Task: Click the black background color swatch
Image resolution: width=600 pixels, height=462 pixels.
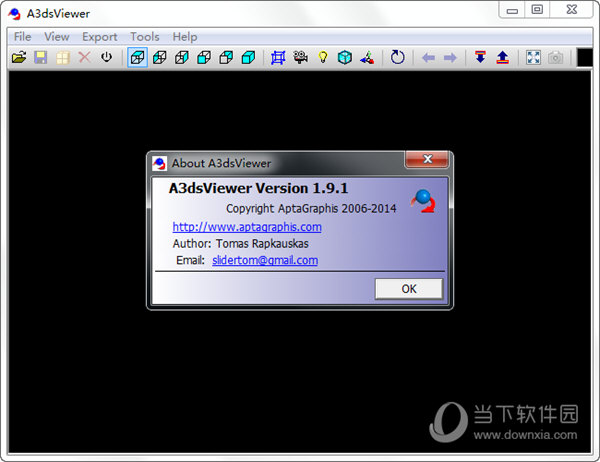Action: coord(585,58)
